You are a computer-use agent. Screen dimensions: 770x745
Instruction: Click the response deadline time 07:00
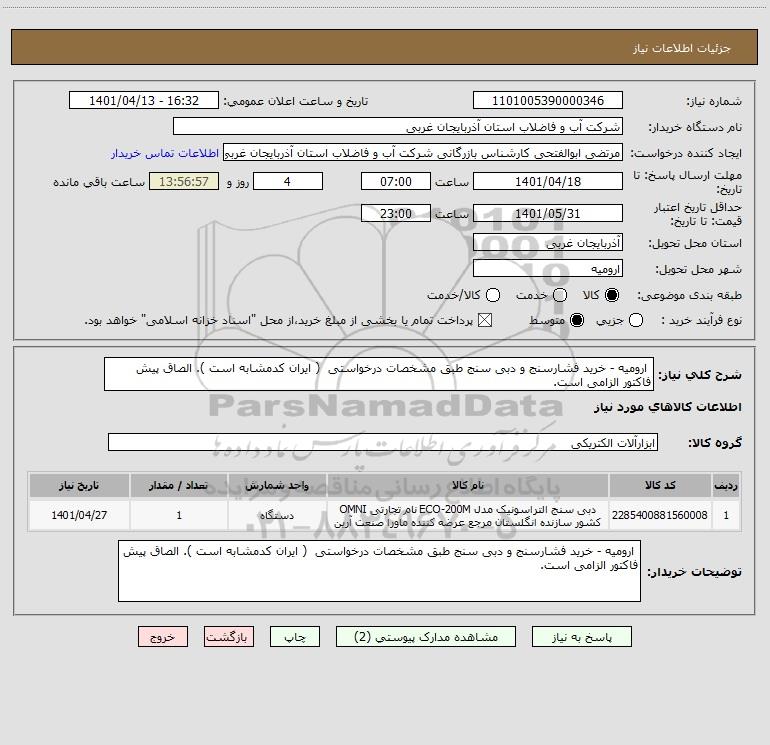396,181
